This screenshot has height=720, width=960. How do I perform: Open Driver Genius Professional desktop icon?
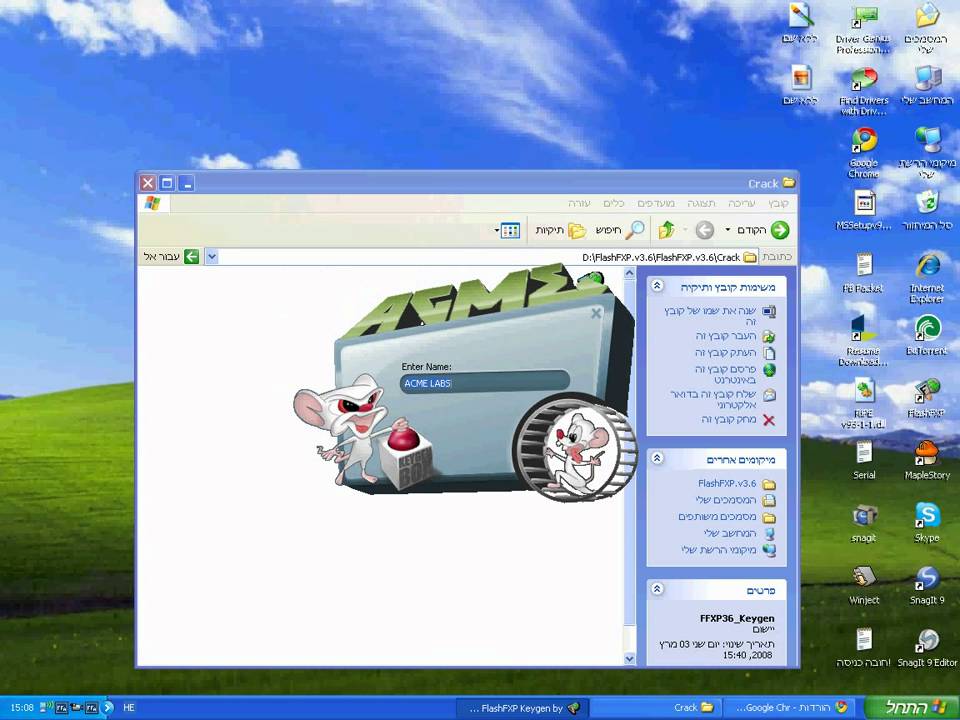click(x=863, y=28)
